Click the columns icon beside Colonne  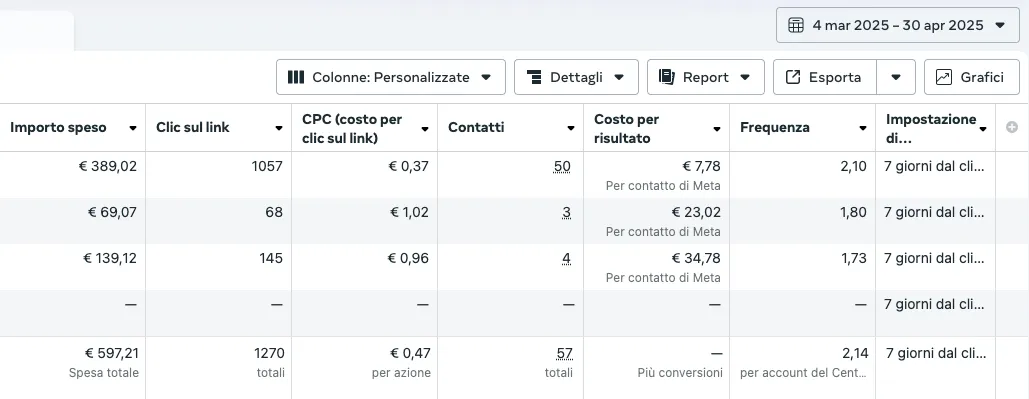pyautogui.click(x=296, y=77)
